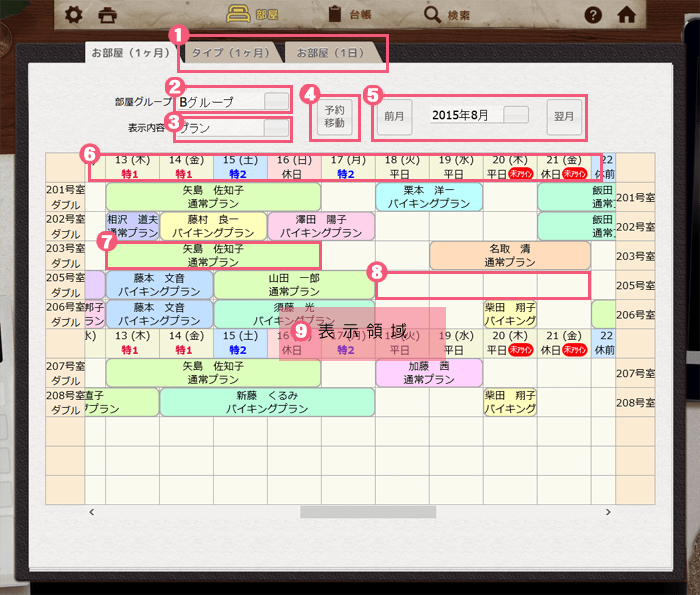Click the 翌月 next month button
This screenshot has width=700, height=595.
coord(564,116)
